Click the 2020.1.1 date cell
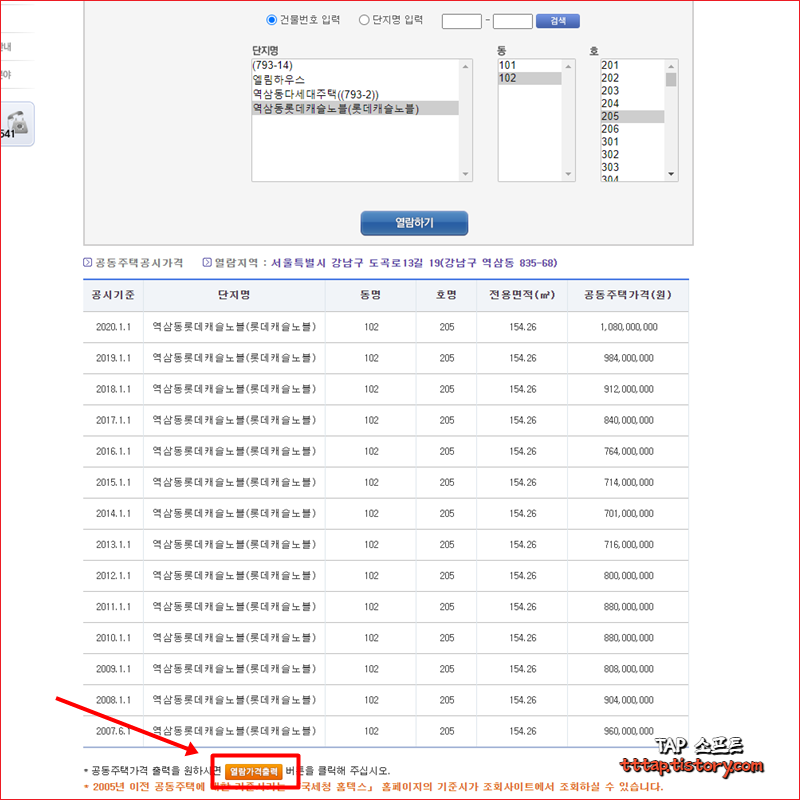Image resolution: width=800 pixels, height=800 pixels. 113,327
